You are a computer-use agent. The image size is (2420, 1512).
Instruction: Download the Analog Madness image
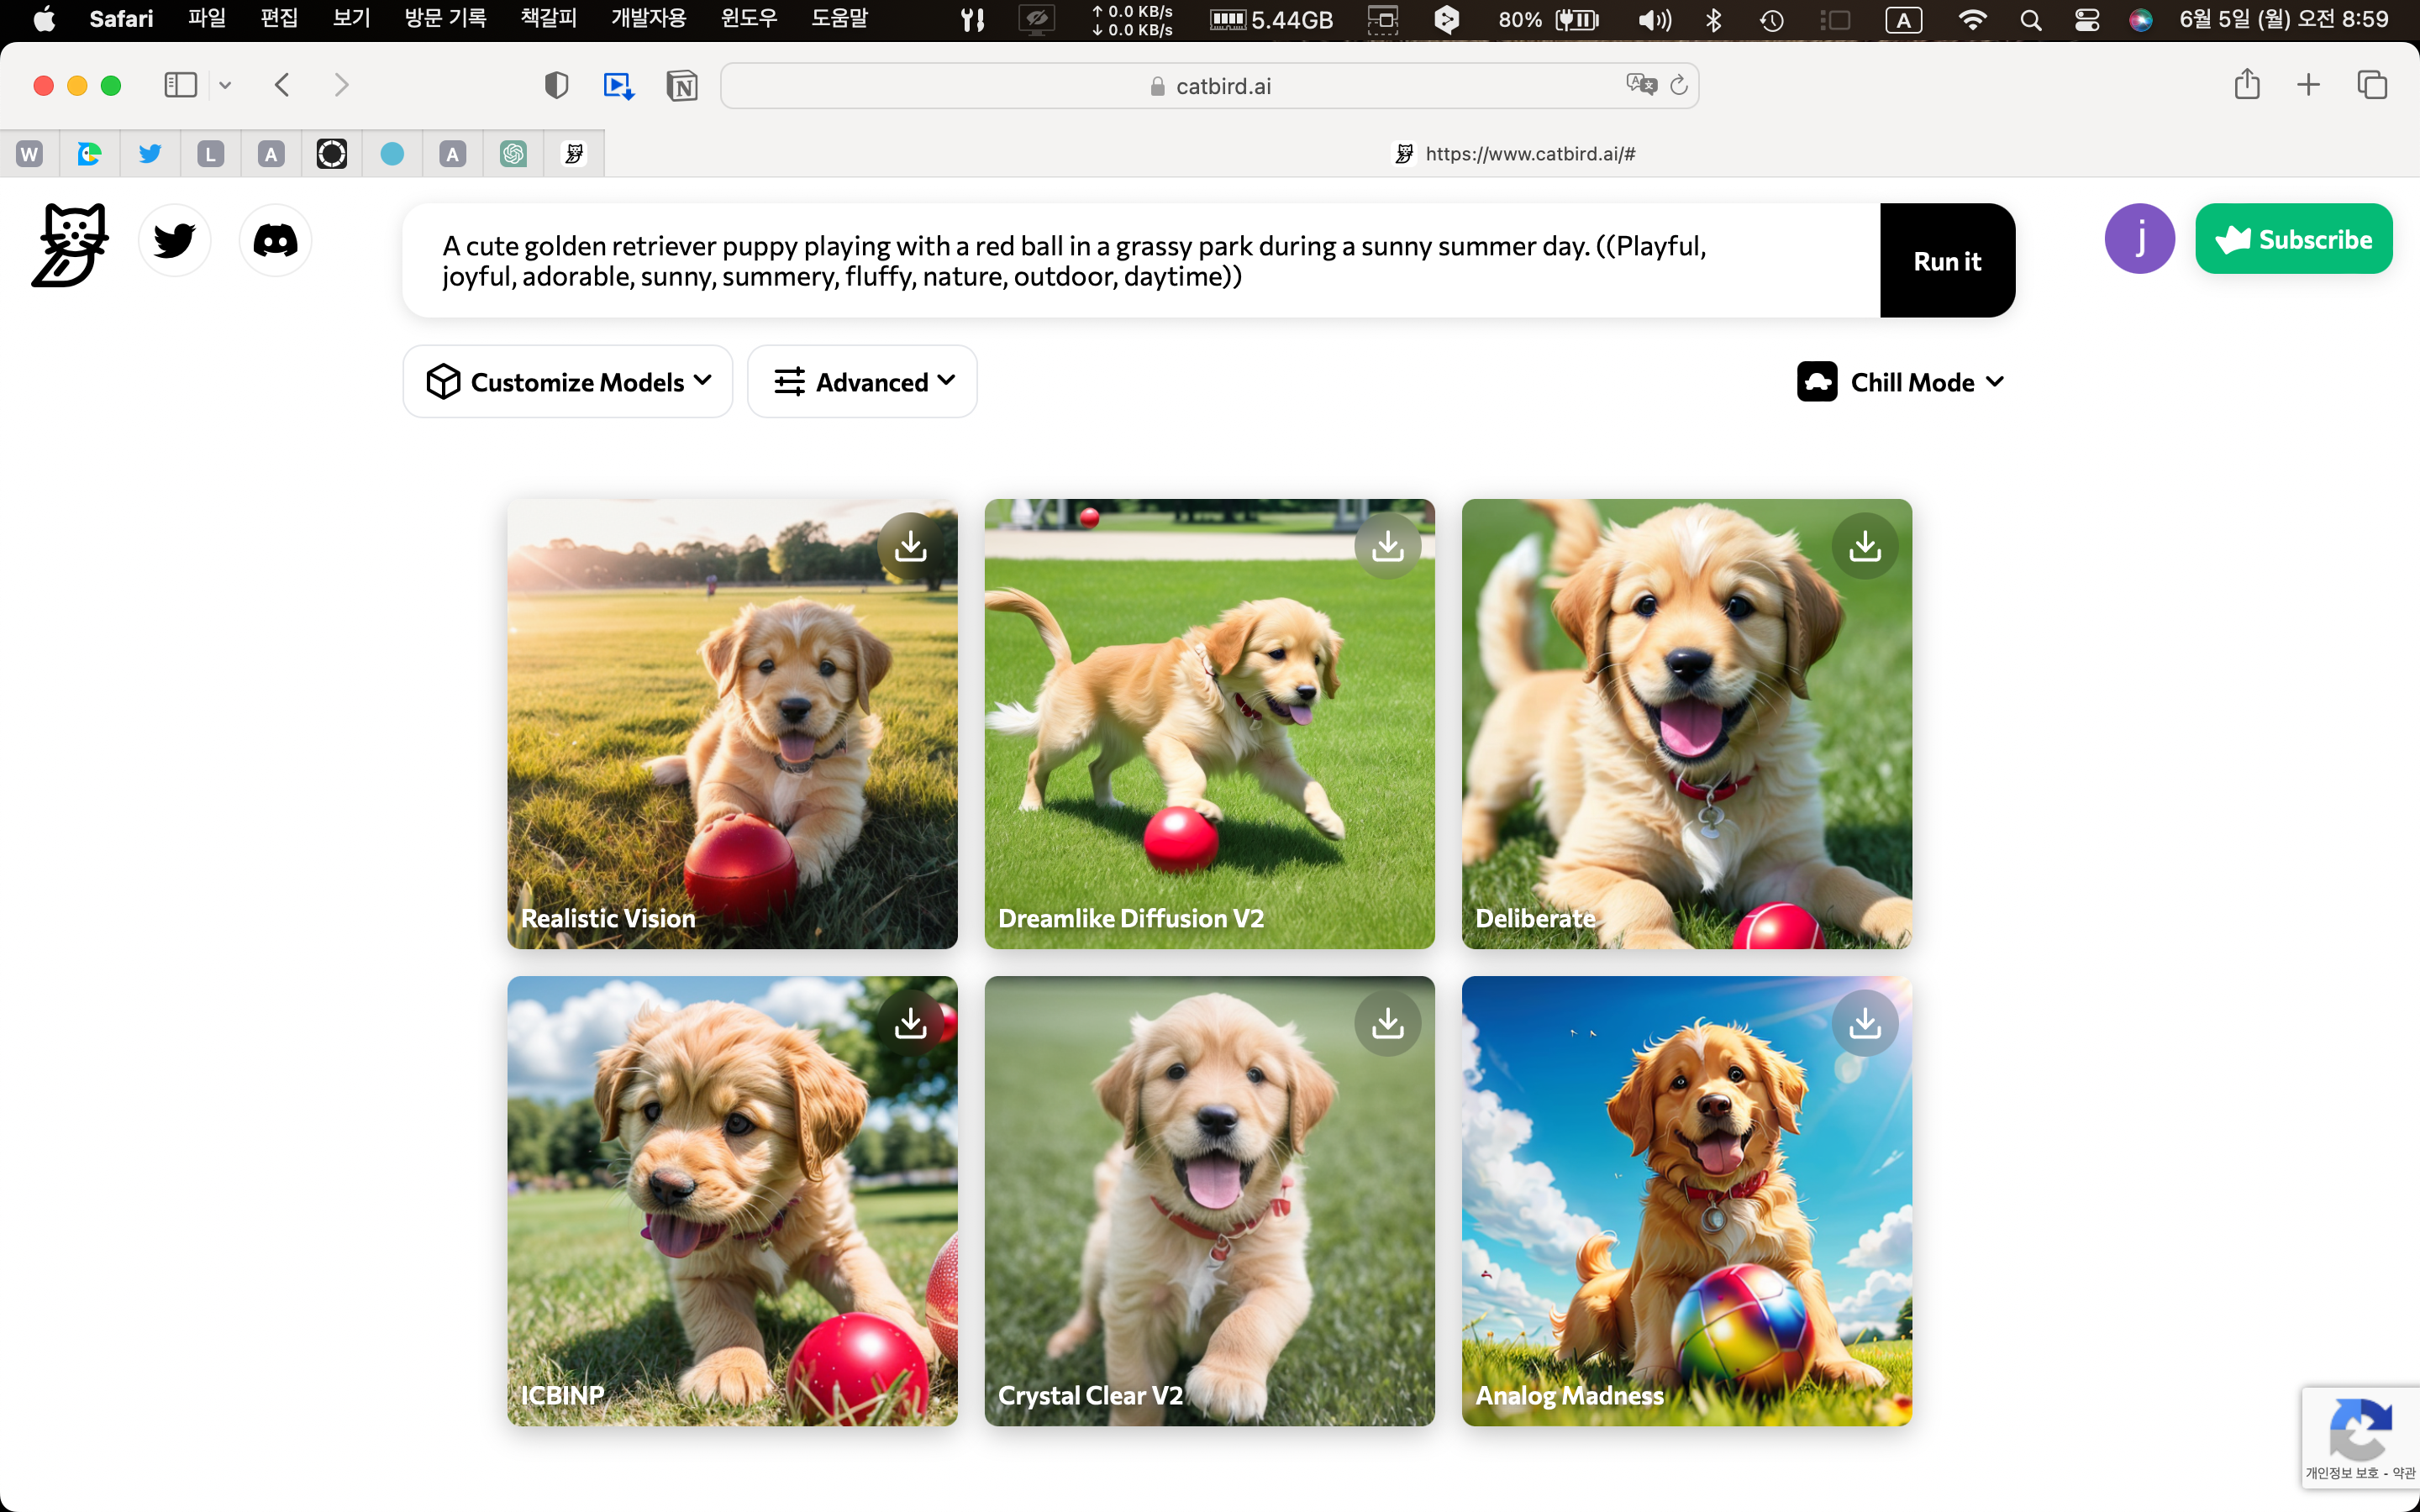coord(1864,1023)
